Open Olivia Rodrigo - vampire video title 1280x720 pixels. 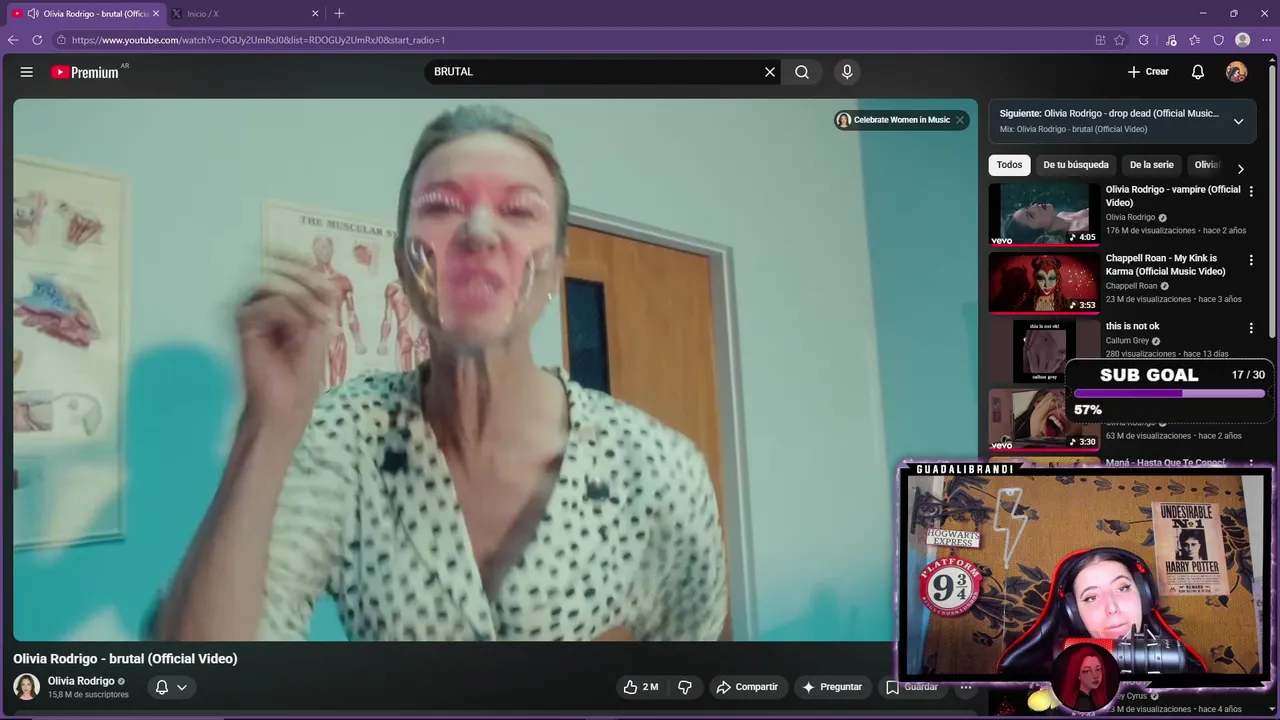click(x=1173, y=196)
